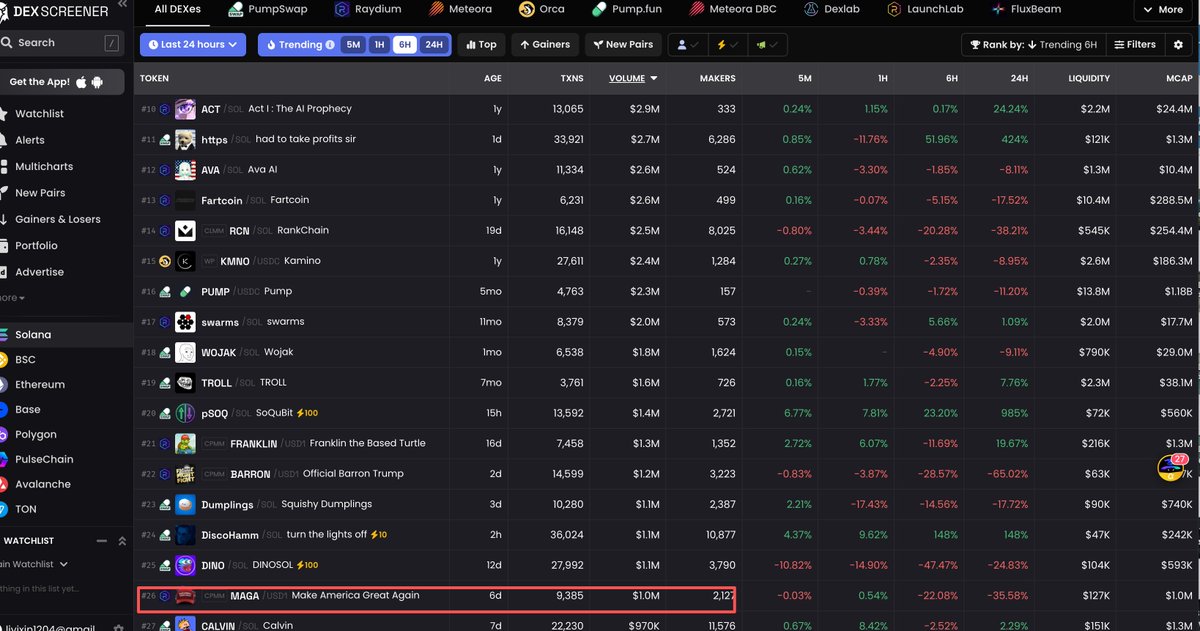Switch to Orca tab
Image resolution: width=1200 pixels, height=631 pixels.
(x=542, y=10)
